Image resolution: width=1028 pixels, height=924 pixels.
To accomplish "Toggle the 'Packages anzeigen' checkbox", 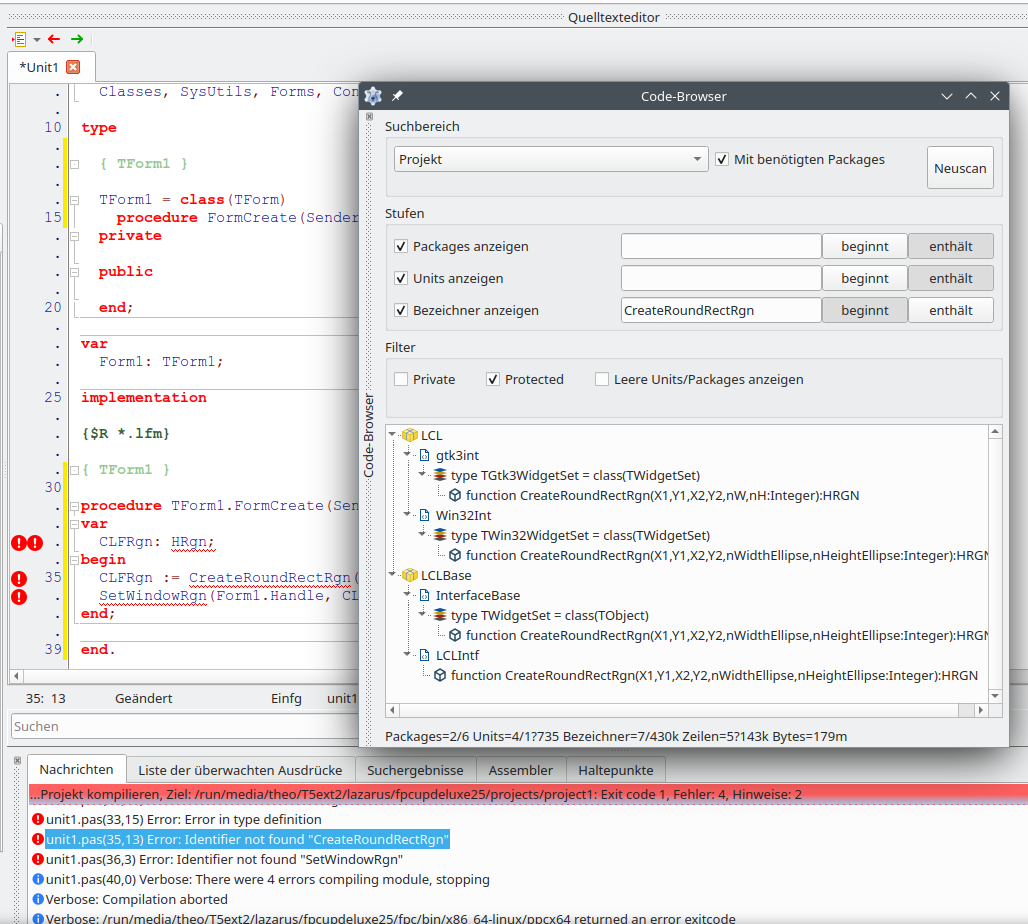I will (x=401, y=247).
